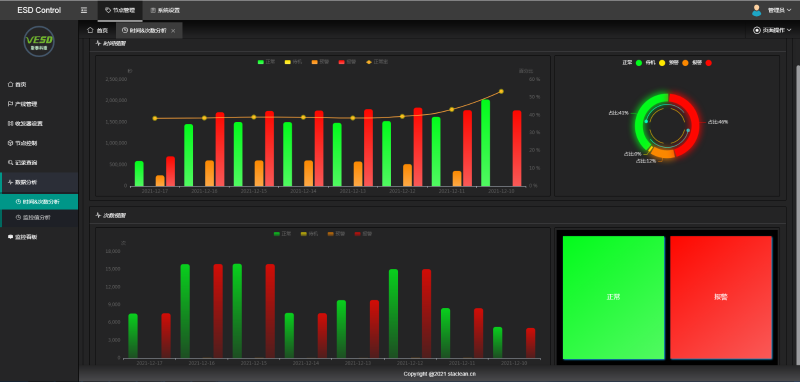800x382 pixels.
Task: Open the 页面操作 page operations dropdown
Action: (772, 31)
